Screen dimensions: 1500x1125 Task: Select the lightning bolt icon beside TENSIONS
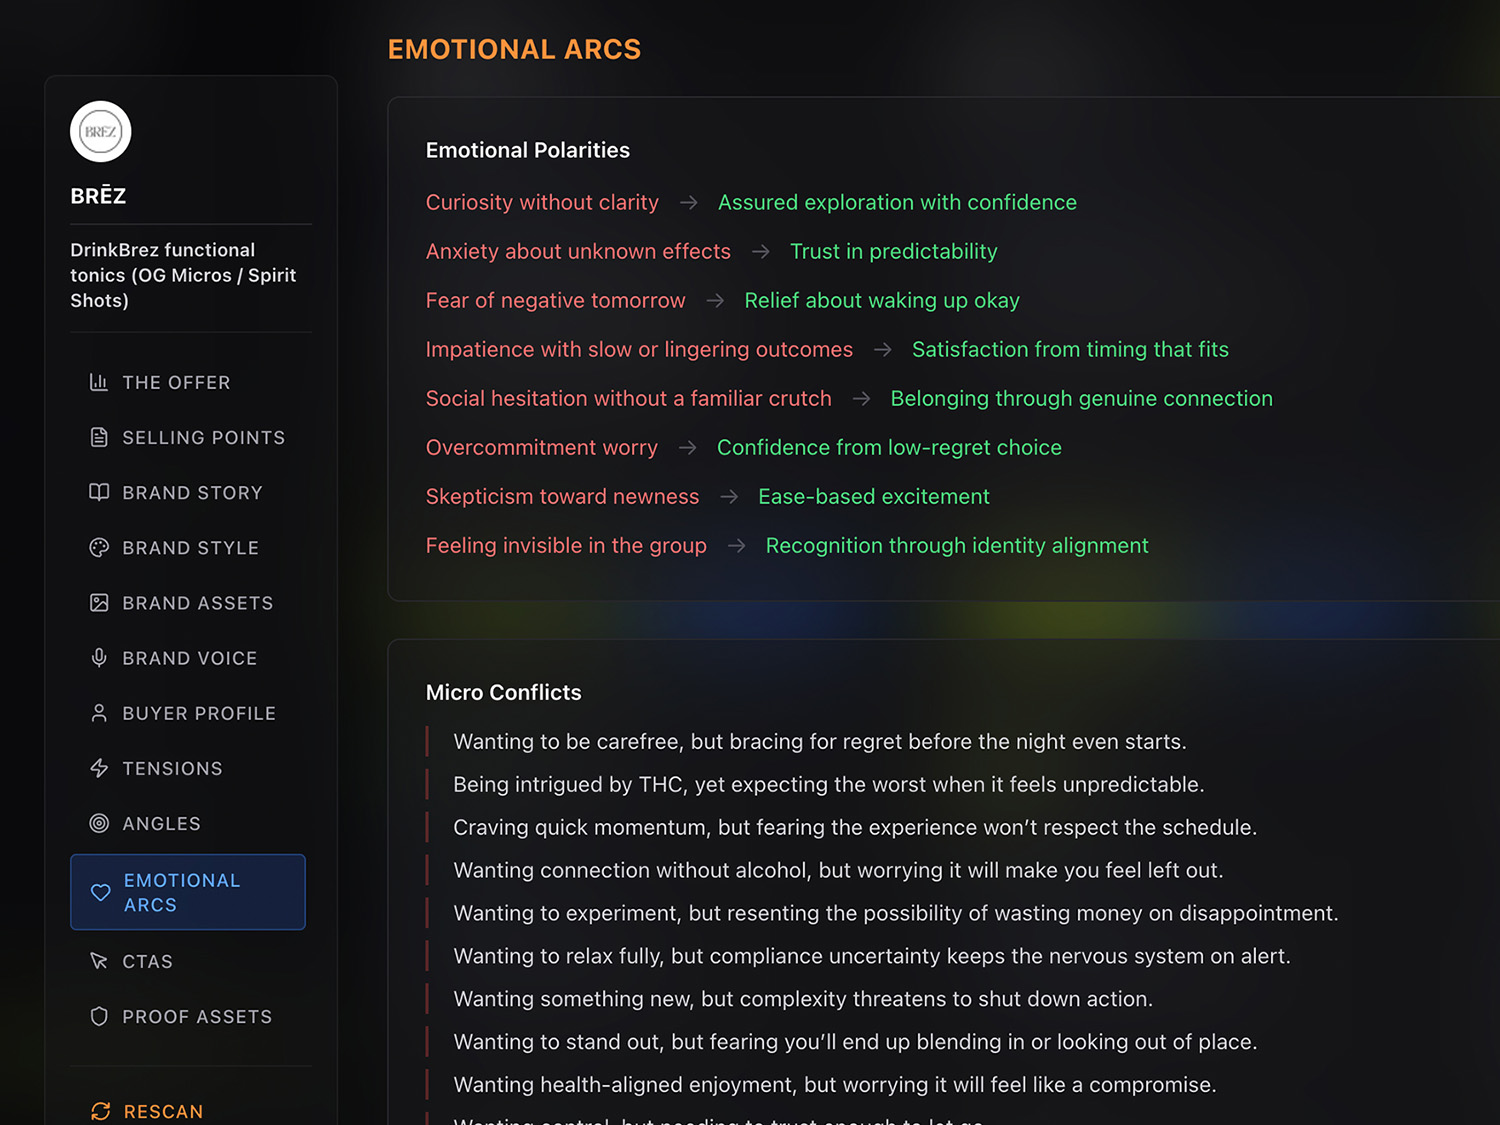pos(99,768)
